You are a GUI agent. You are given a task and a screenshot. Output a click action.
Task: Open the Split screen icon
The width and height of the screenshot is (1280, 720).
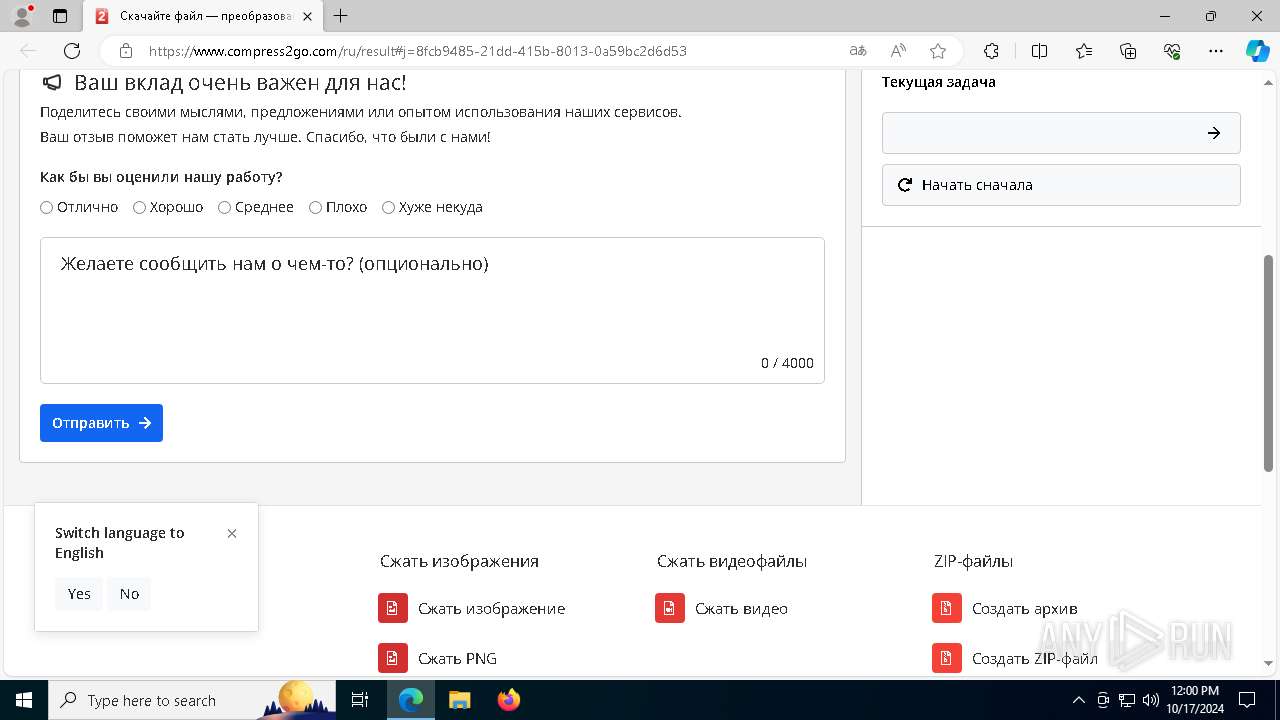click(1040, 51)
